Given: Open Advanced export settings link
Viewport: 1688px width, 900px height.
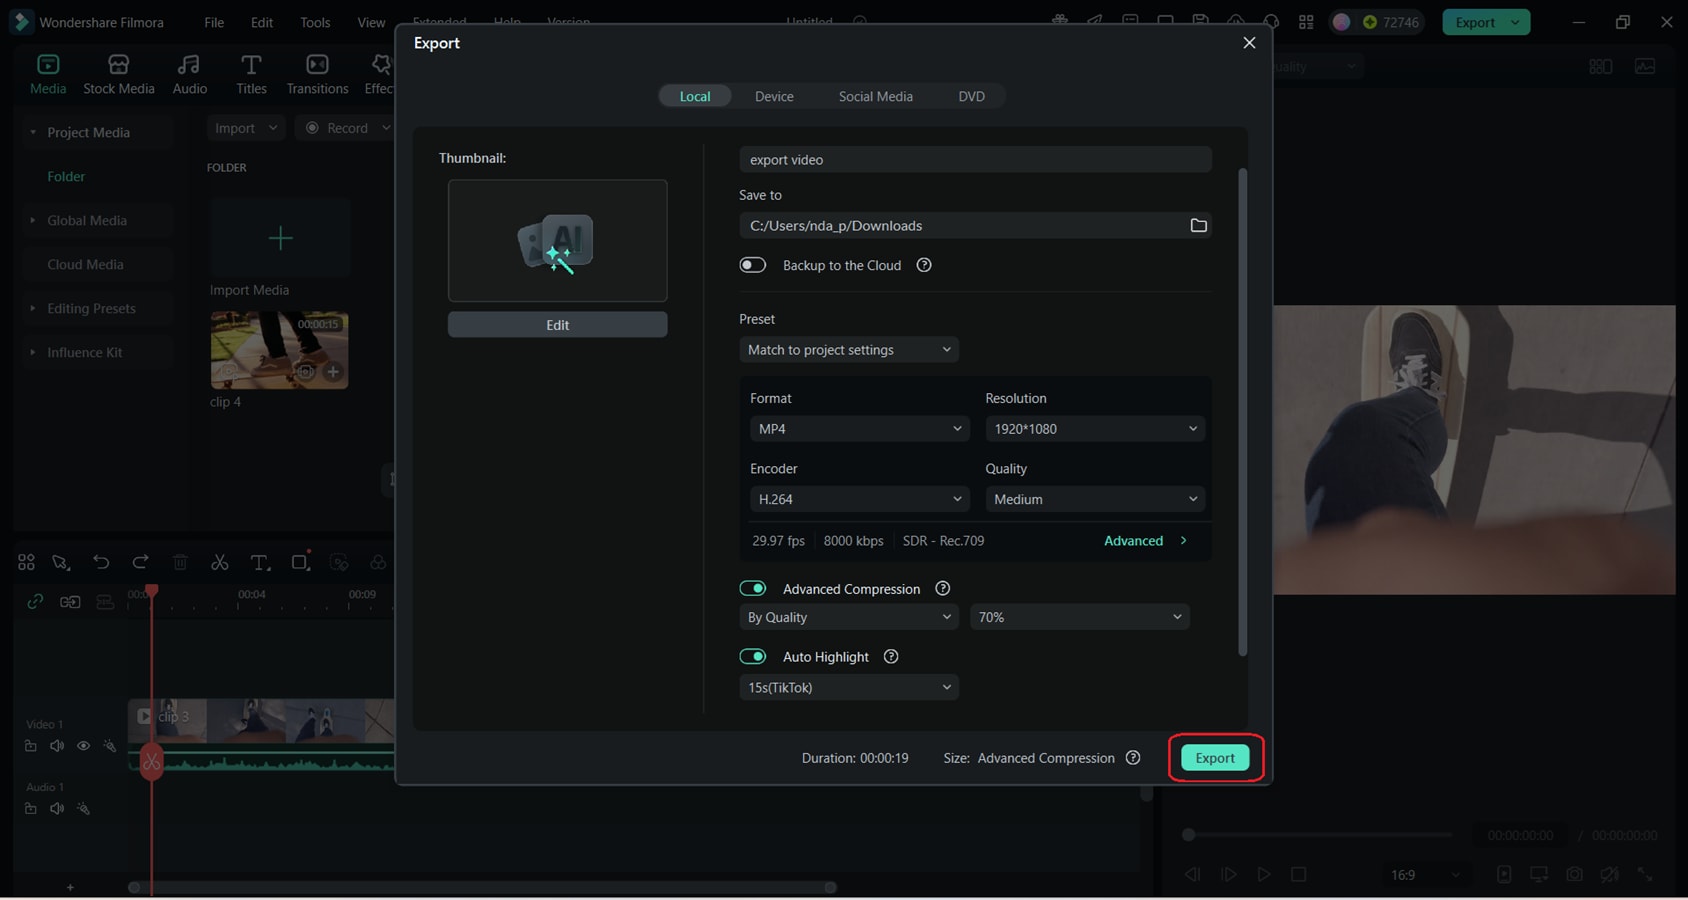Looking at the screenshot, I should 1145,540.
